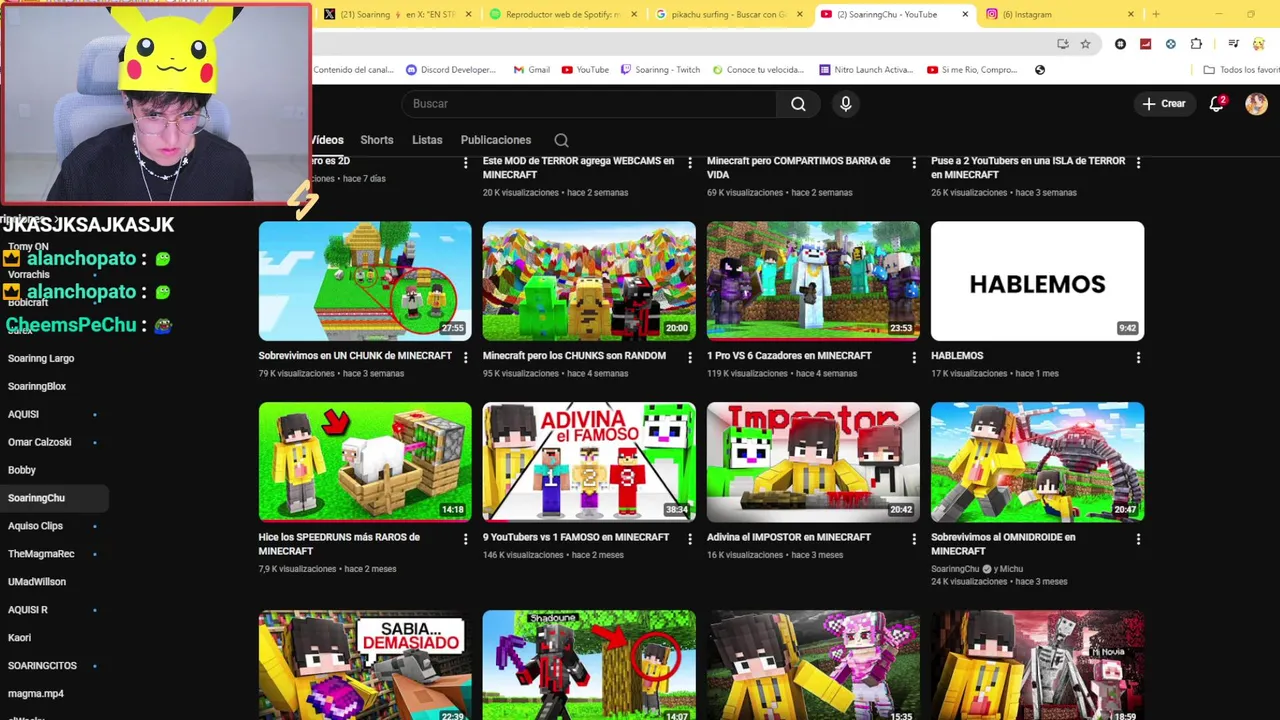Open options for 'Adivina el IMPOSTOR en MINECRAFT'
The image size is (1280, 720).
[913, 539]
